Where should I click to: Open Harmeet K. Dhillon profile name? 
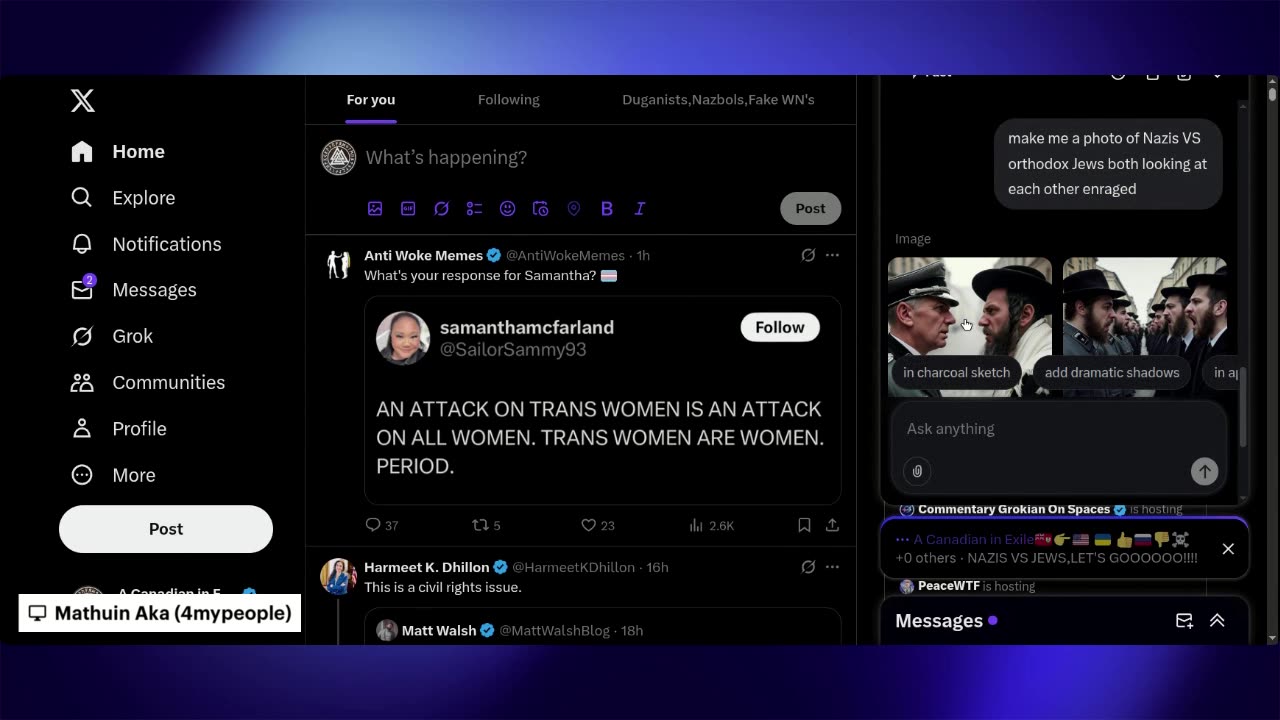pos(426,567)
